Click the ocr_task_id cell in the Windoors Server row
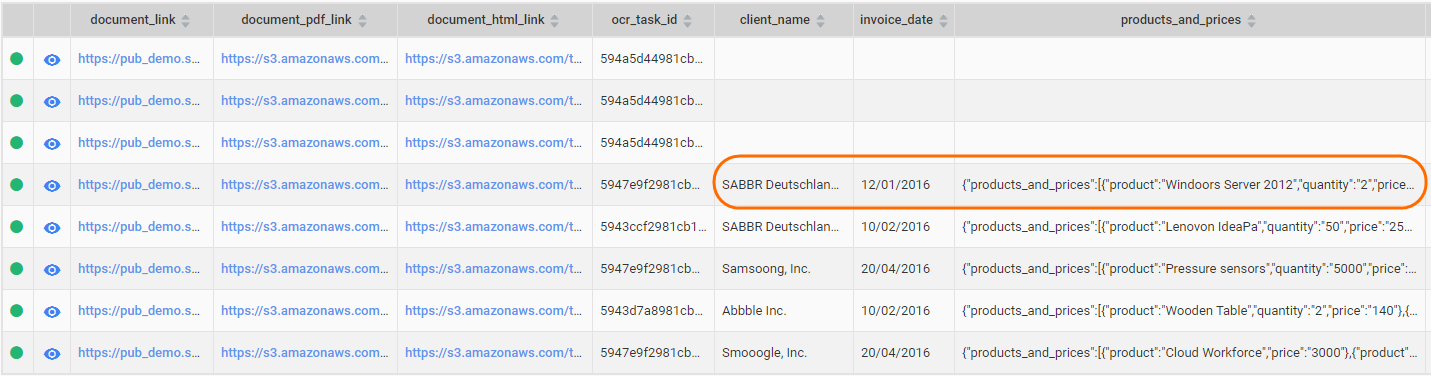Screen dimensions: 1431x376 653,185
